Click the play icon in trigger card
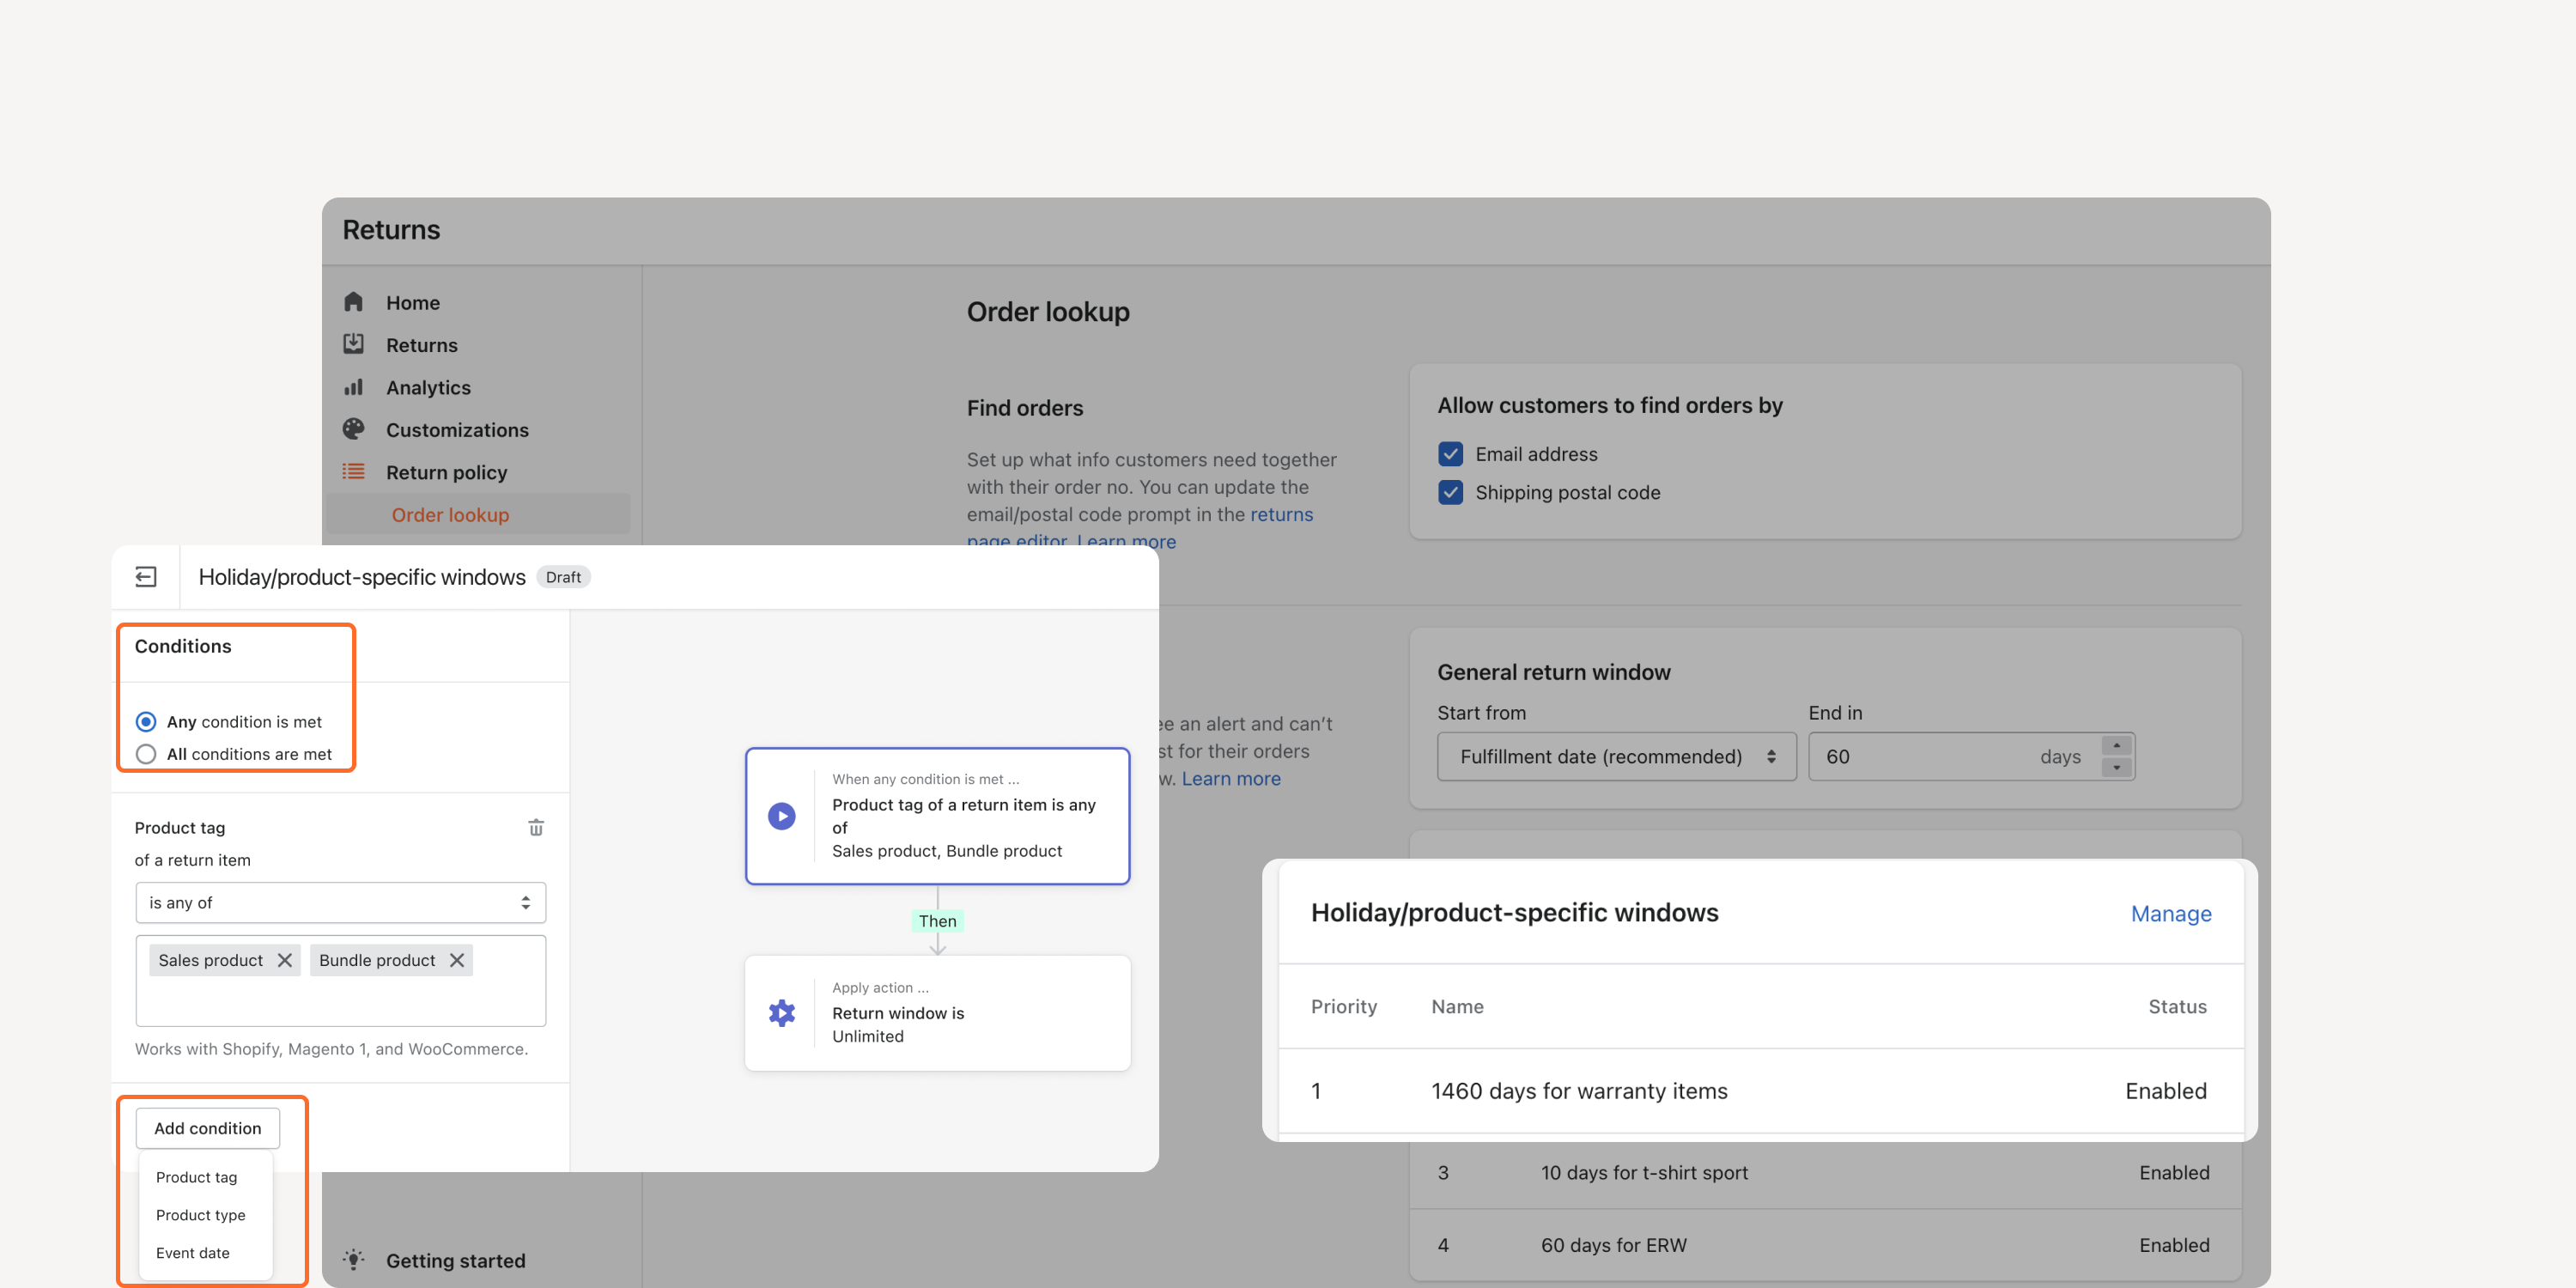Viewport: 2576px width, 1288px height. point(781,816)
